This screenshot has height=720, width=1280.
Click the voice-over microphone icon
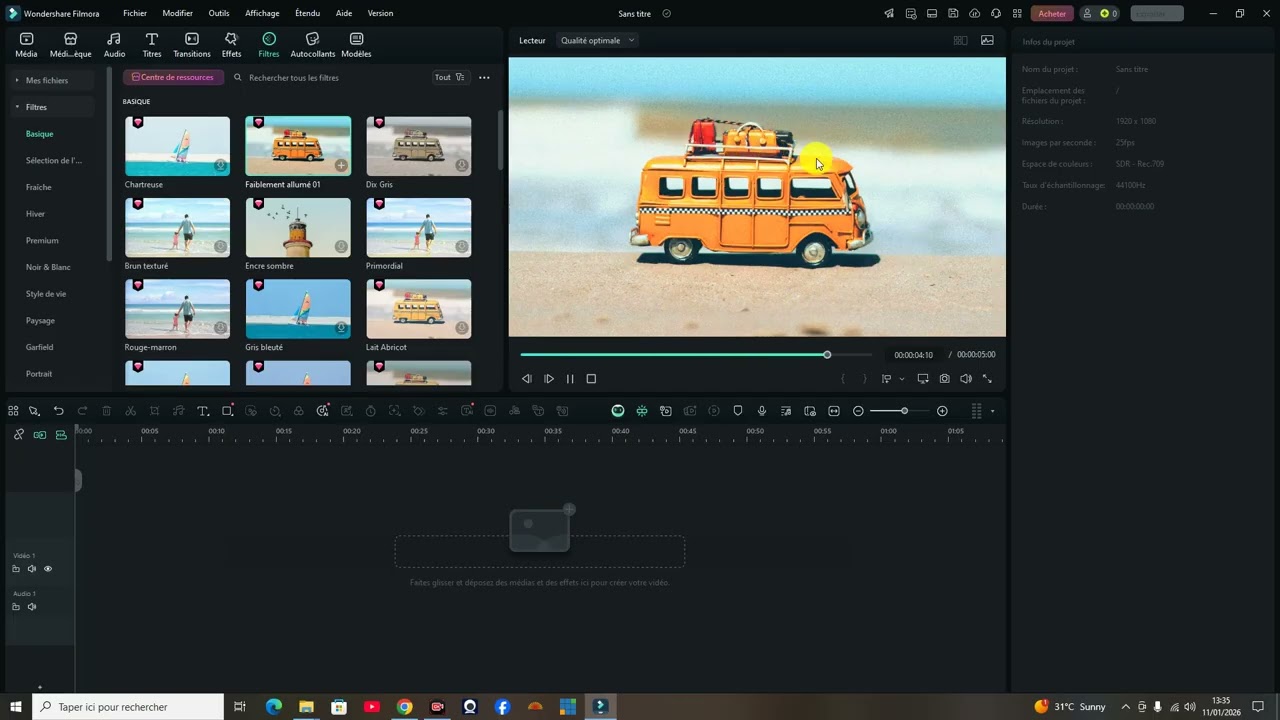[762, 411]
